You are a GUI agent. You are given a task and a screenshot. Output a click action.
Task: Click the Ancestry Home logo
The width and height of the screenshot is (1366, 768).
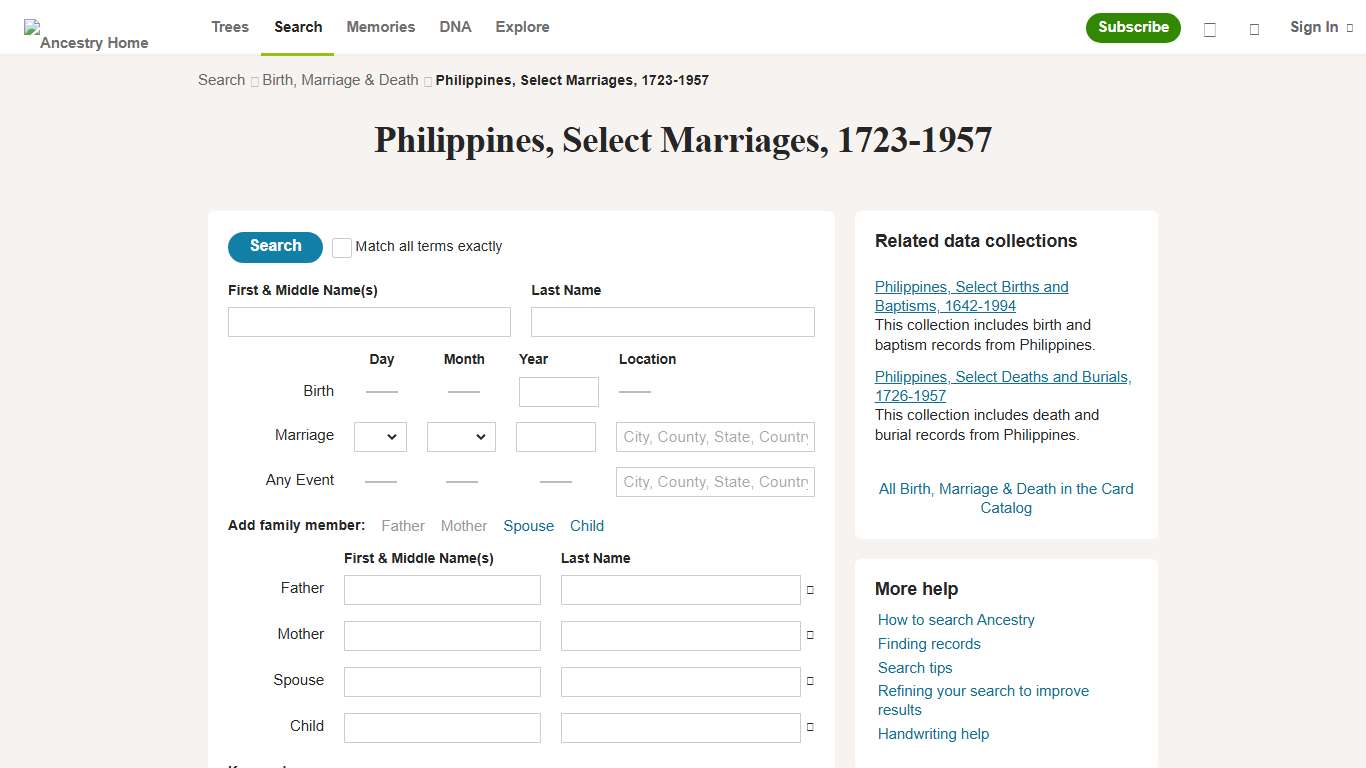coord(86,27)
